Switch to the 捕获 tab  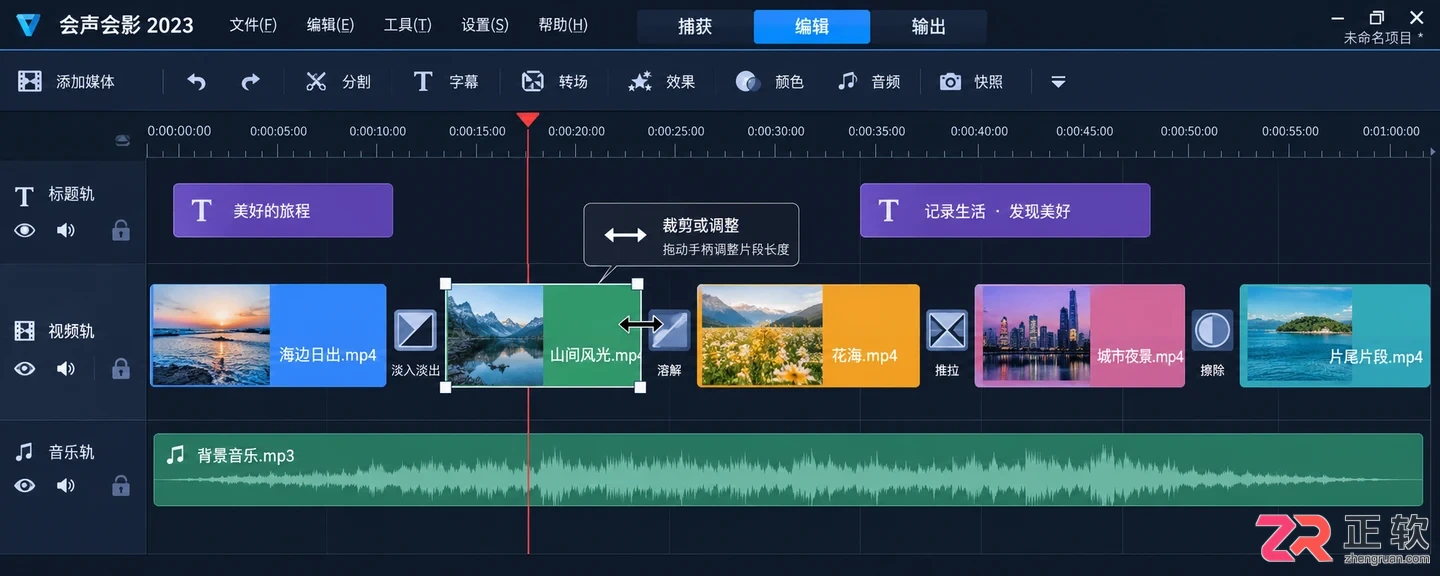695,27
